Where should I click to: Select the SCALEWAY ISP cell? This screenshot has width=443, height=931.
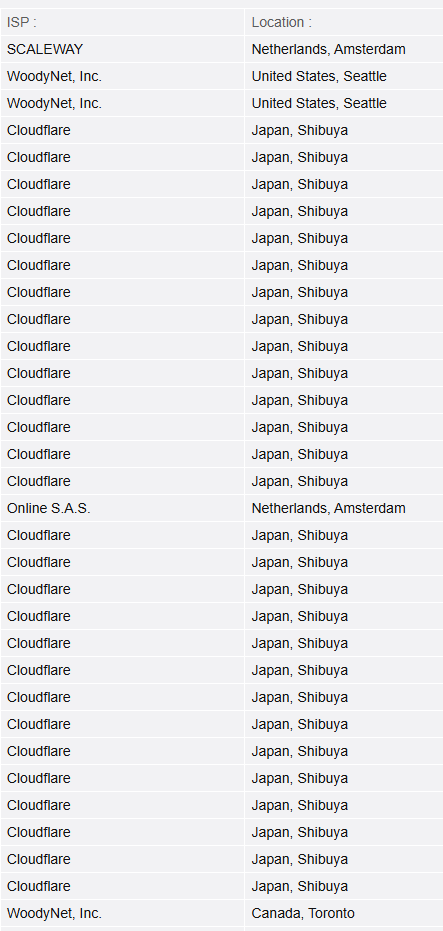click(122, 49)
